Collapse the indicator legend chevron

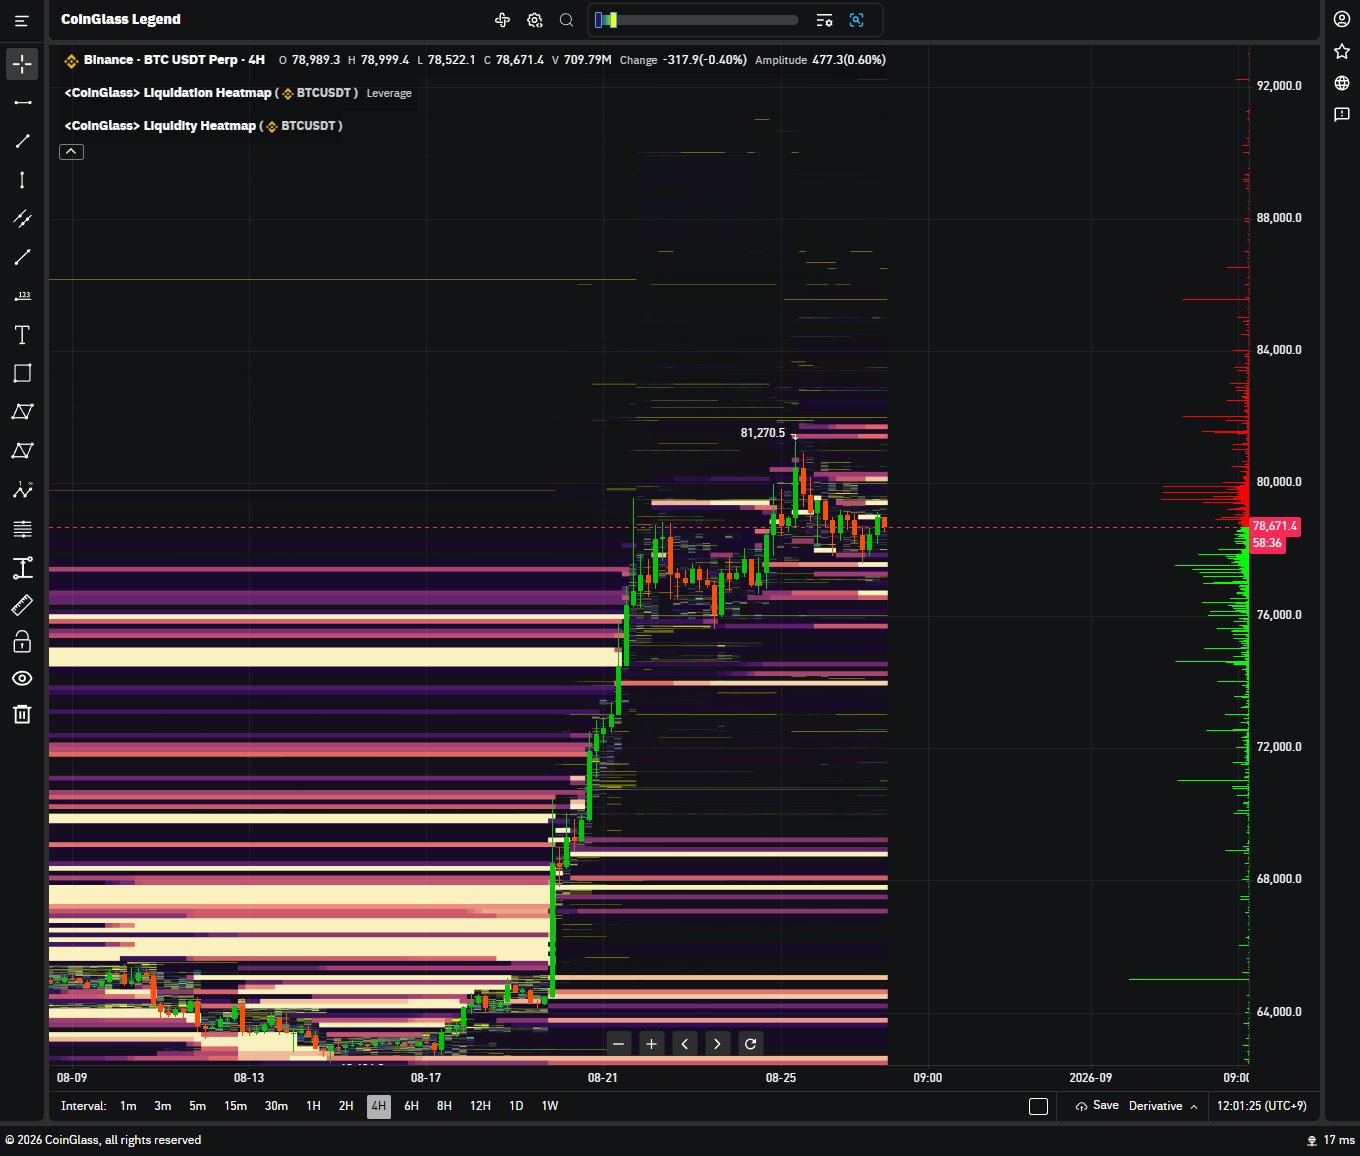[x=71, y=152]
